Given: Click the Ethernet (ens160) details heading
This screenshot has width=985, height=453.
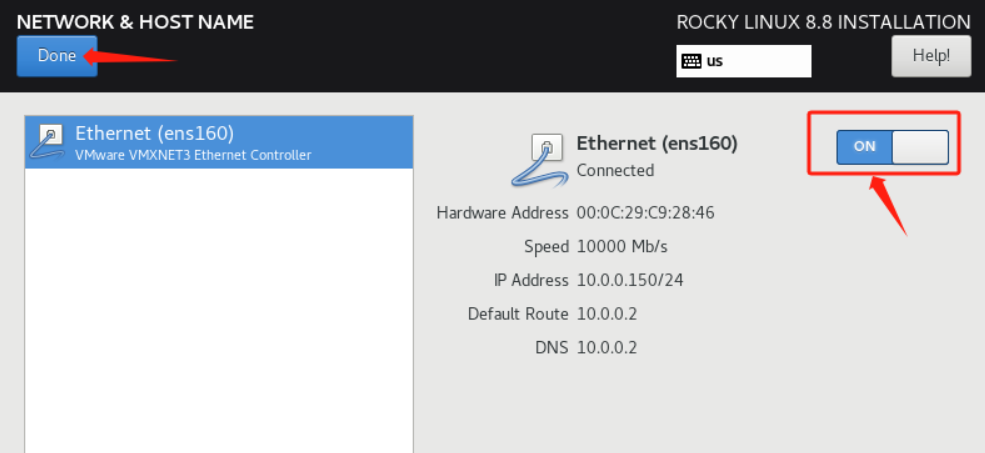Looking at the screenshot, I should pyautogui.click(x=657, y=143).
